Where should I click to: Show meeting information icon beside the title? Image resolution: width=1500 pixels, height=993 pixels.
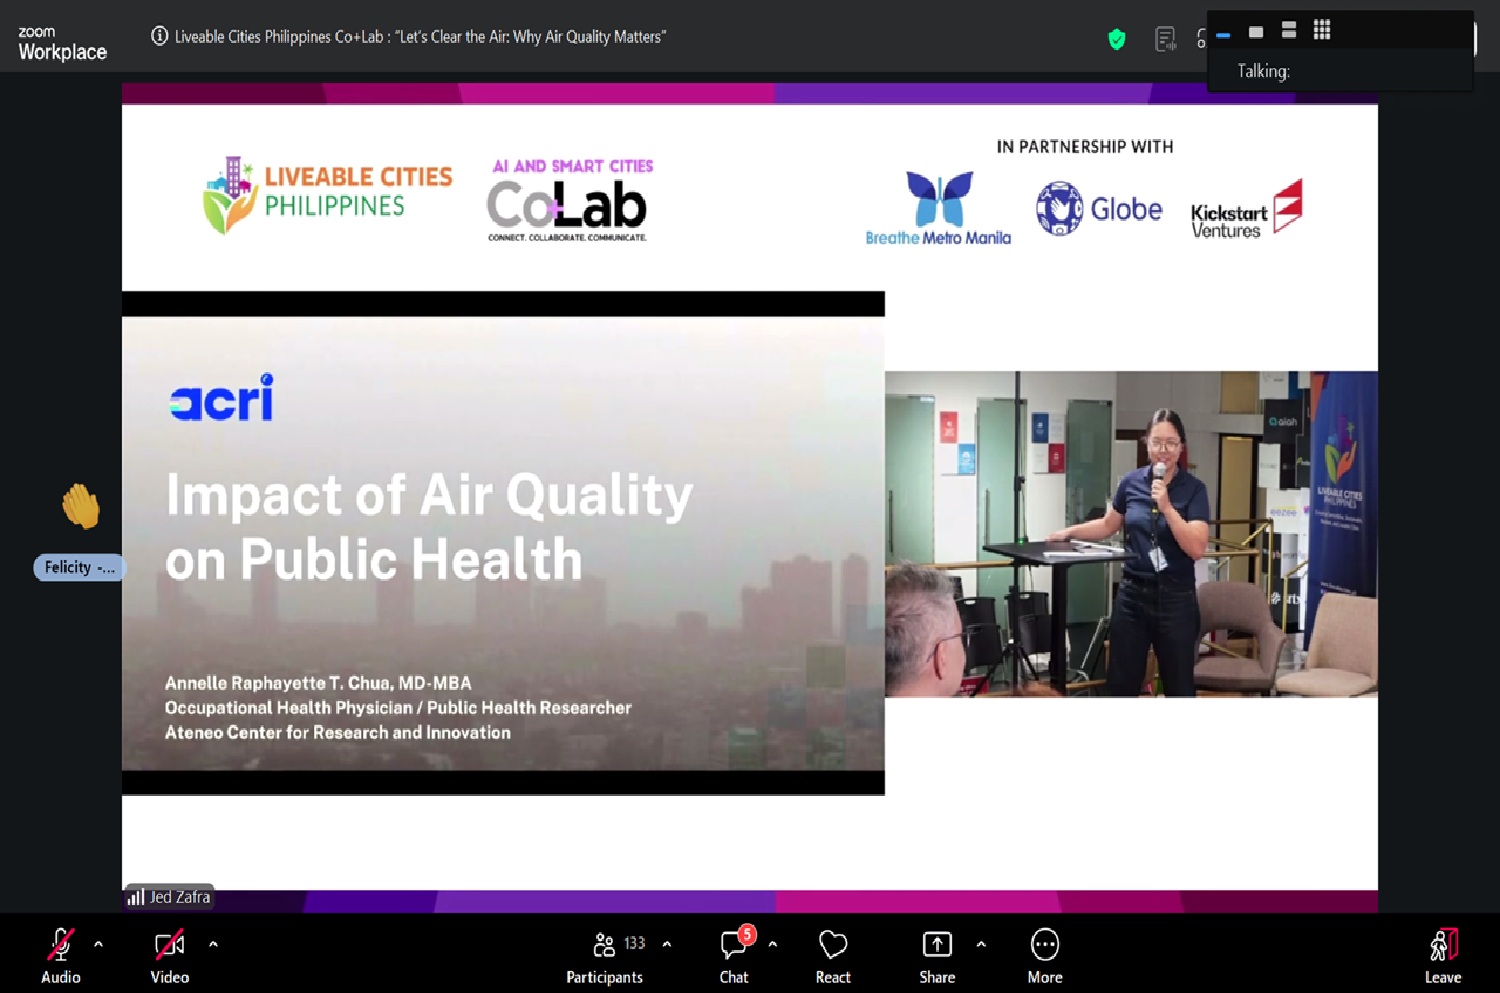tap(159, 36)
